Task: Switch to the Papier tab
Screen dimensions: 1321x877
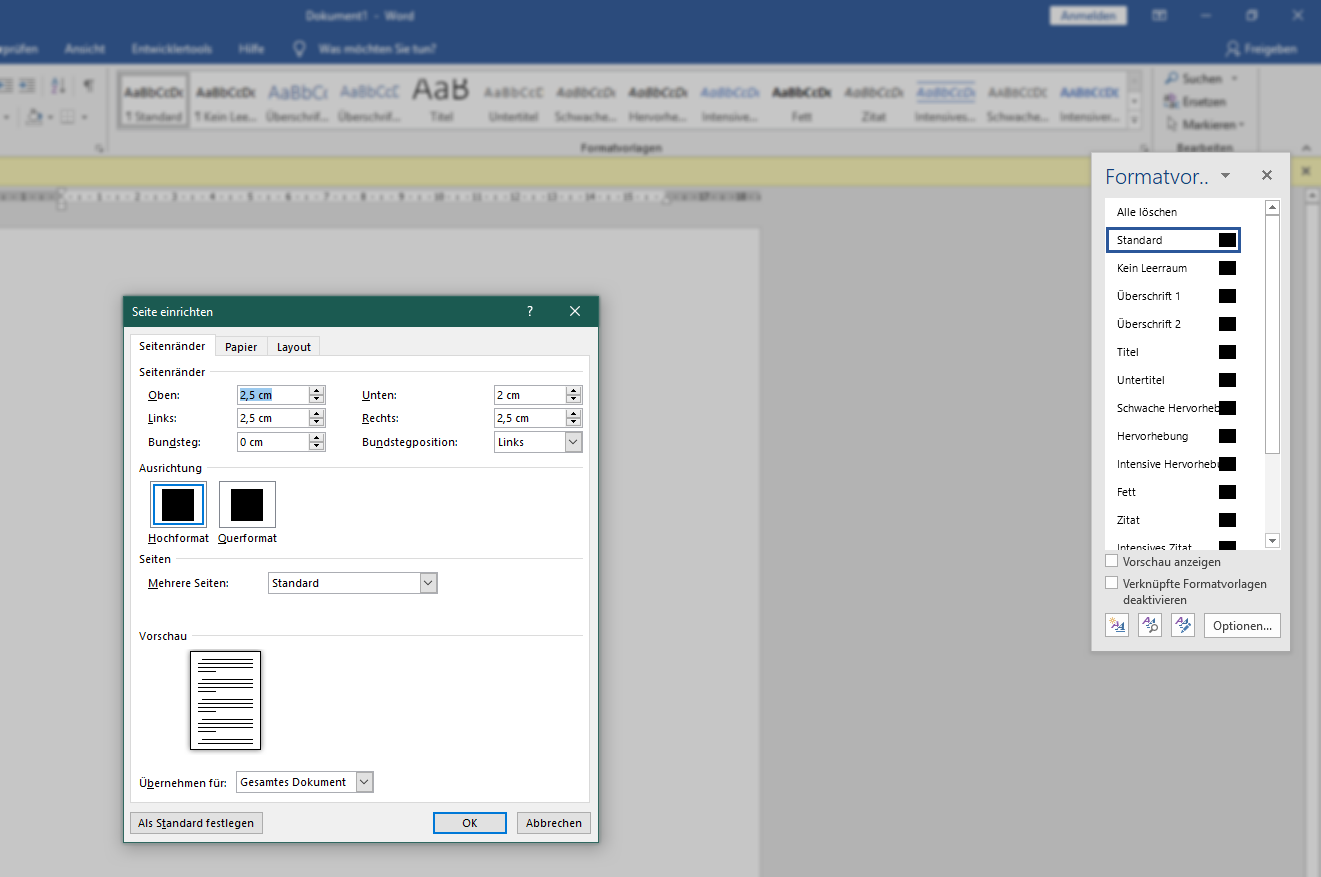Action: 241,347
